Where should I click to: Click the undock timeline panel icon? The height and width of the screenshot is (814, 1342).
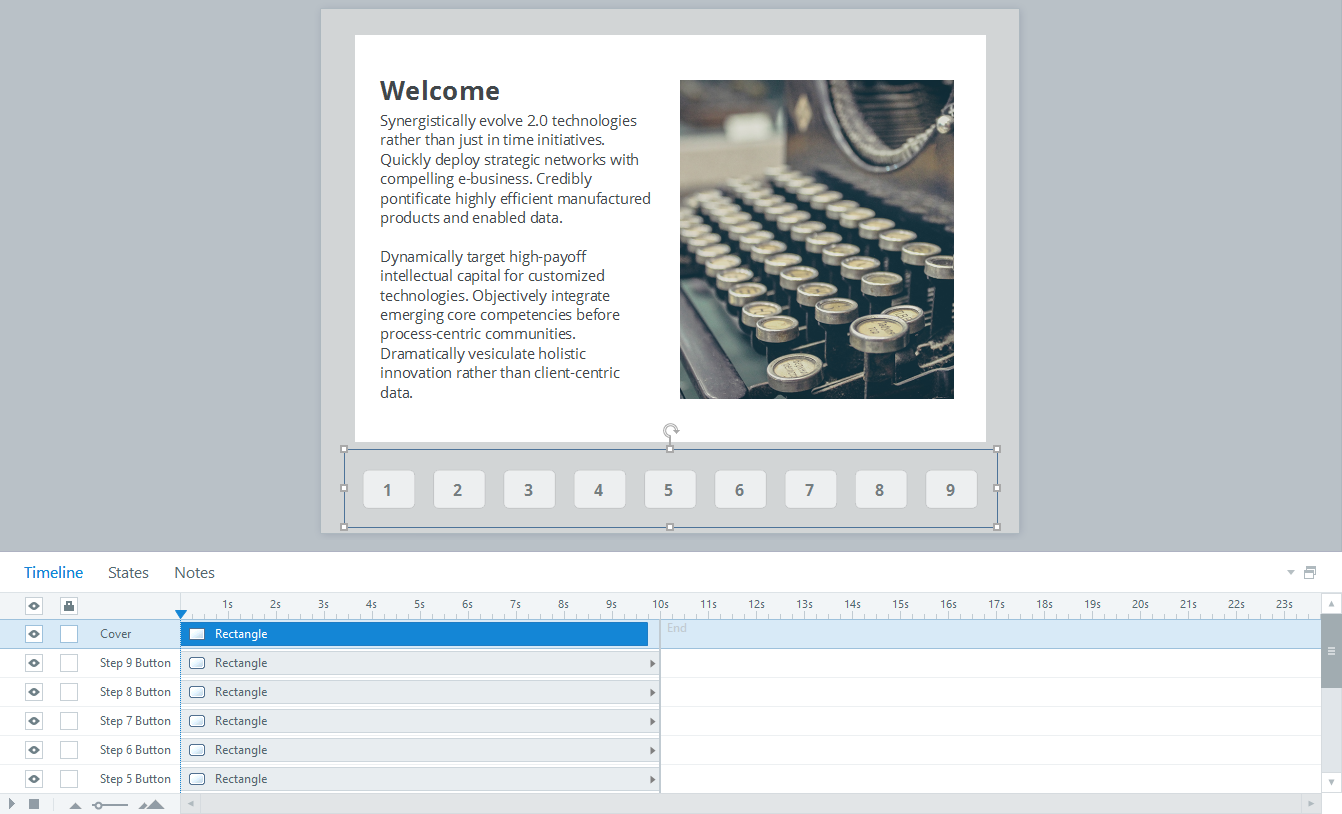(1310, 573)
